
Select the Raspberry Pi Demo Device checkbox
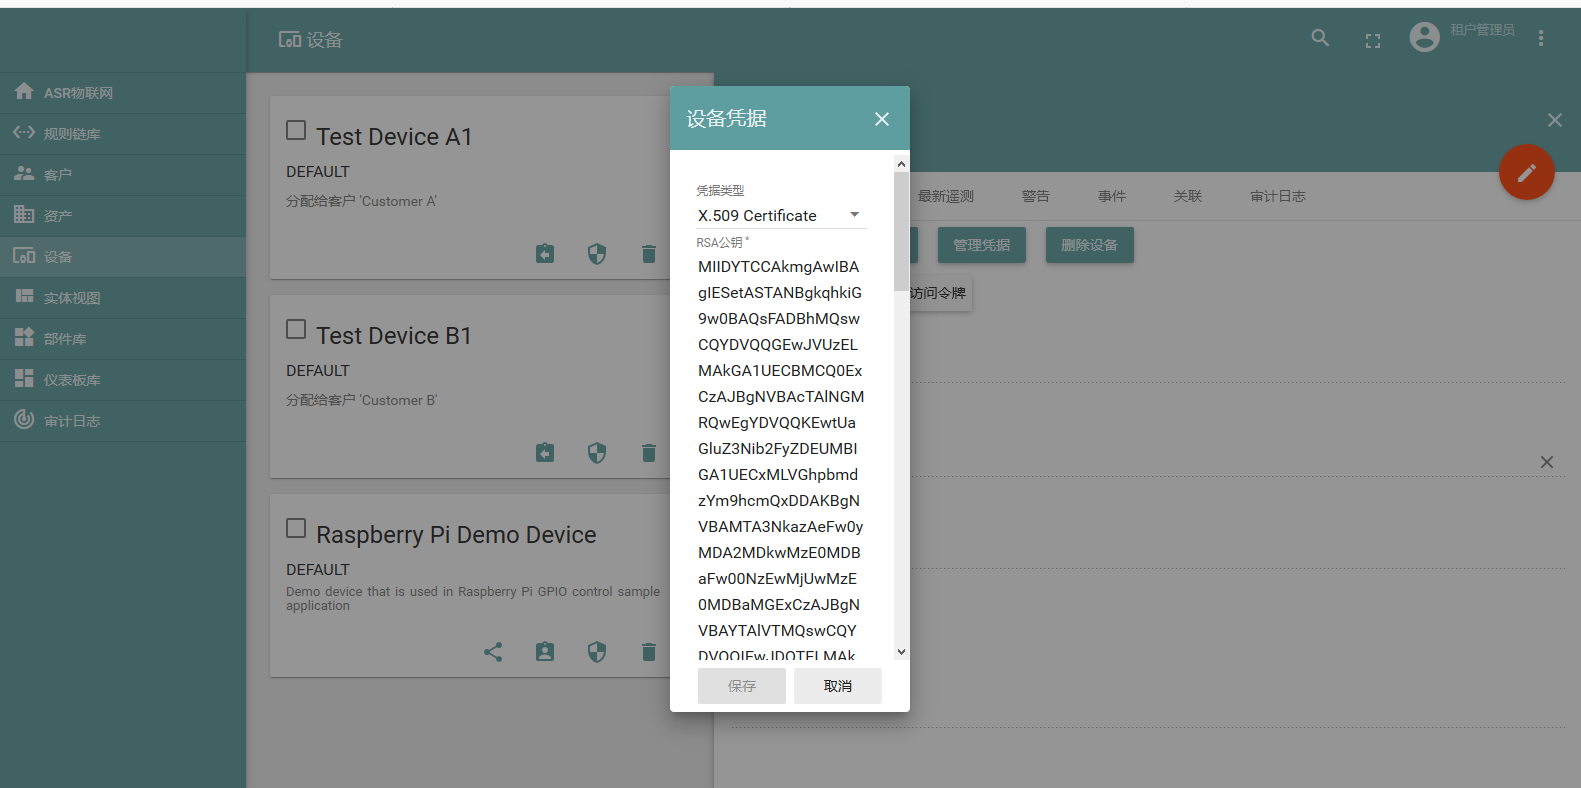point(296,528)
